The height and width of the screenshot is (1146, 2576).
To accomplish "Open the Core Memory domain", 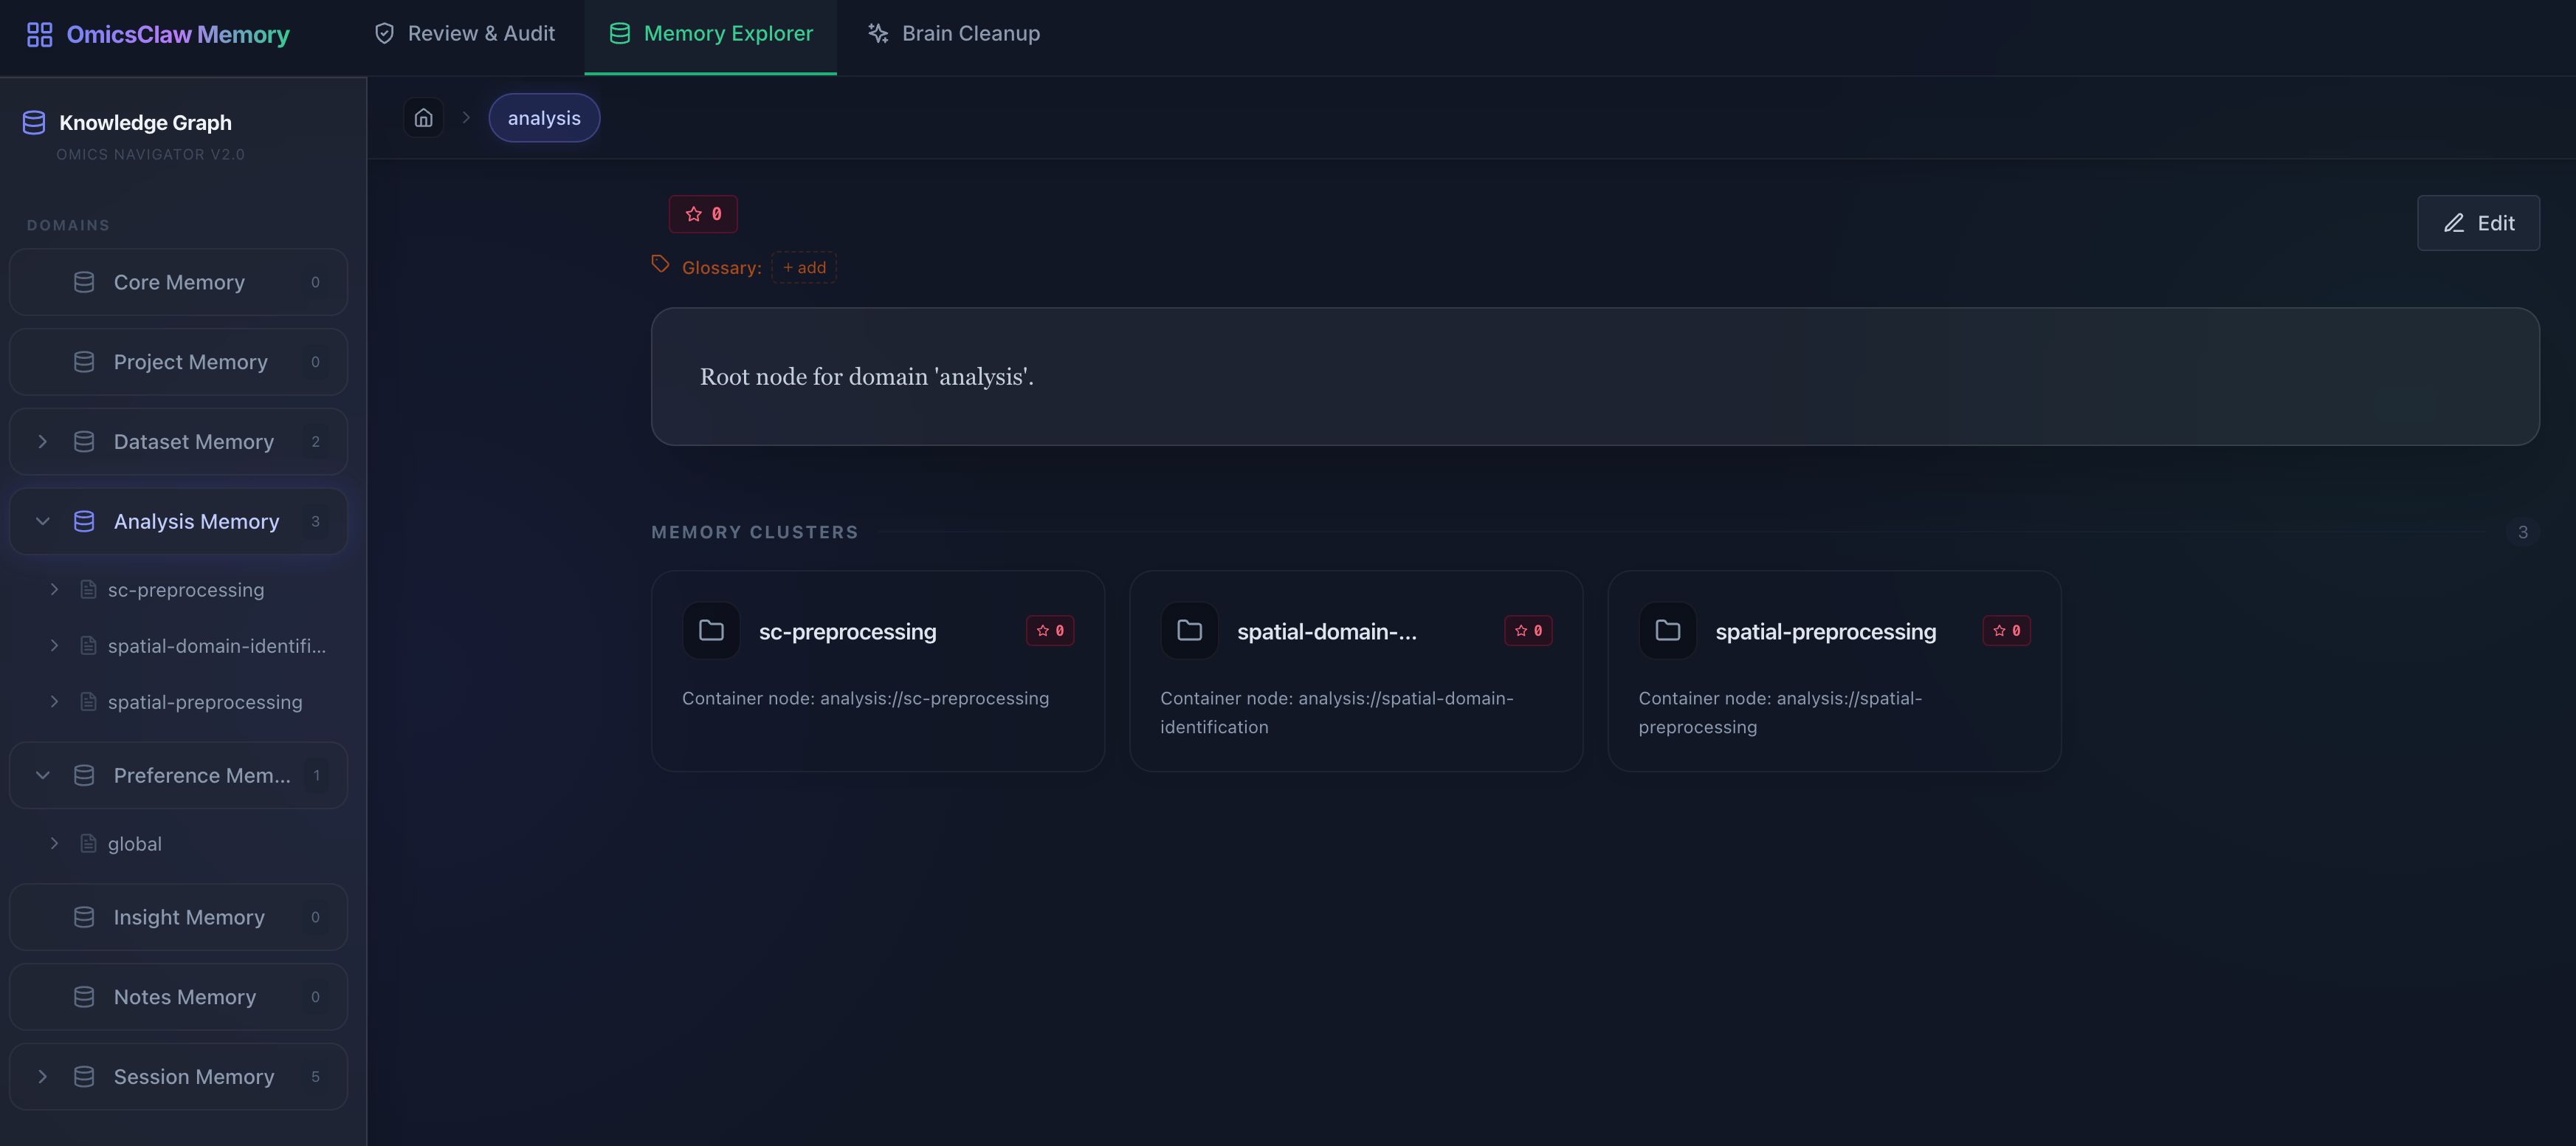I will coord(179,282).
